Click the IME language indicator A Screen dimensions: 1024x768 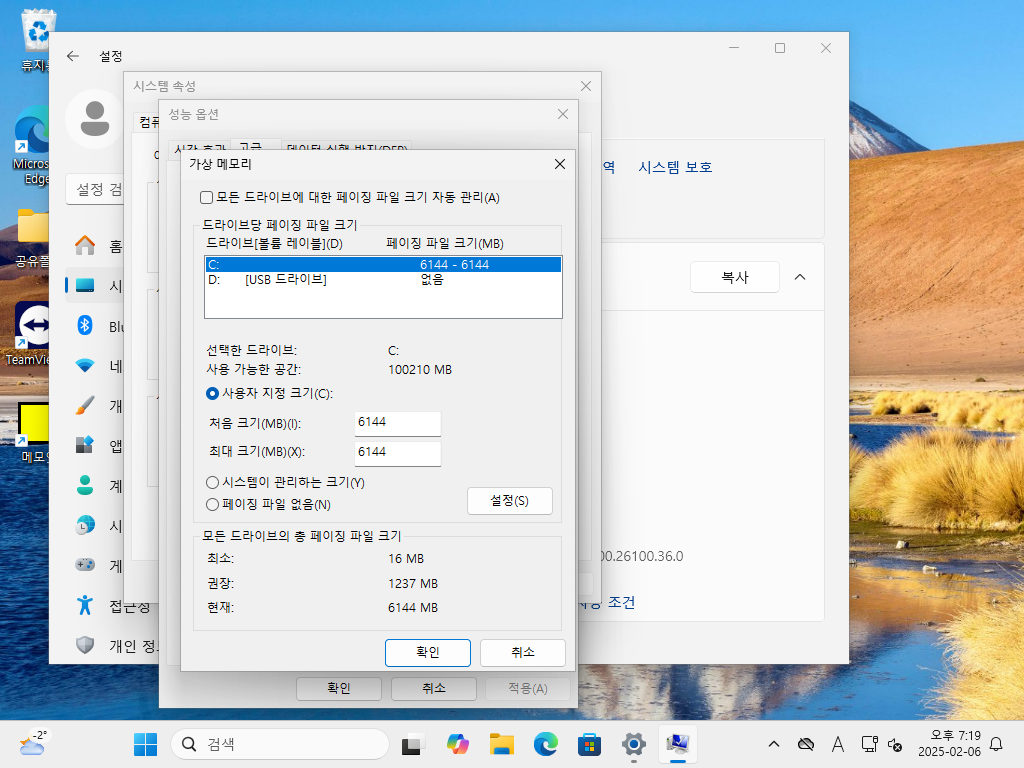pos(838,744)
